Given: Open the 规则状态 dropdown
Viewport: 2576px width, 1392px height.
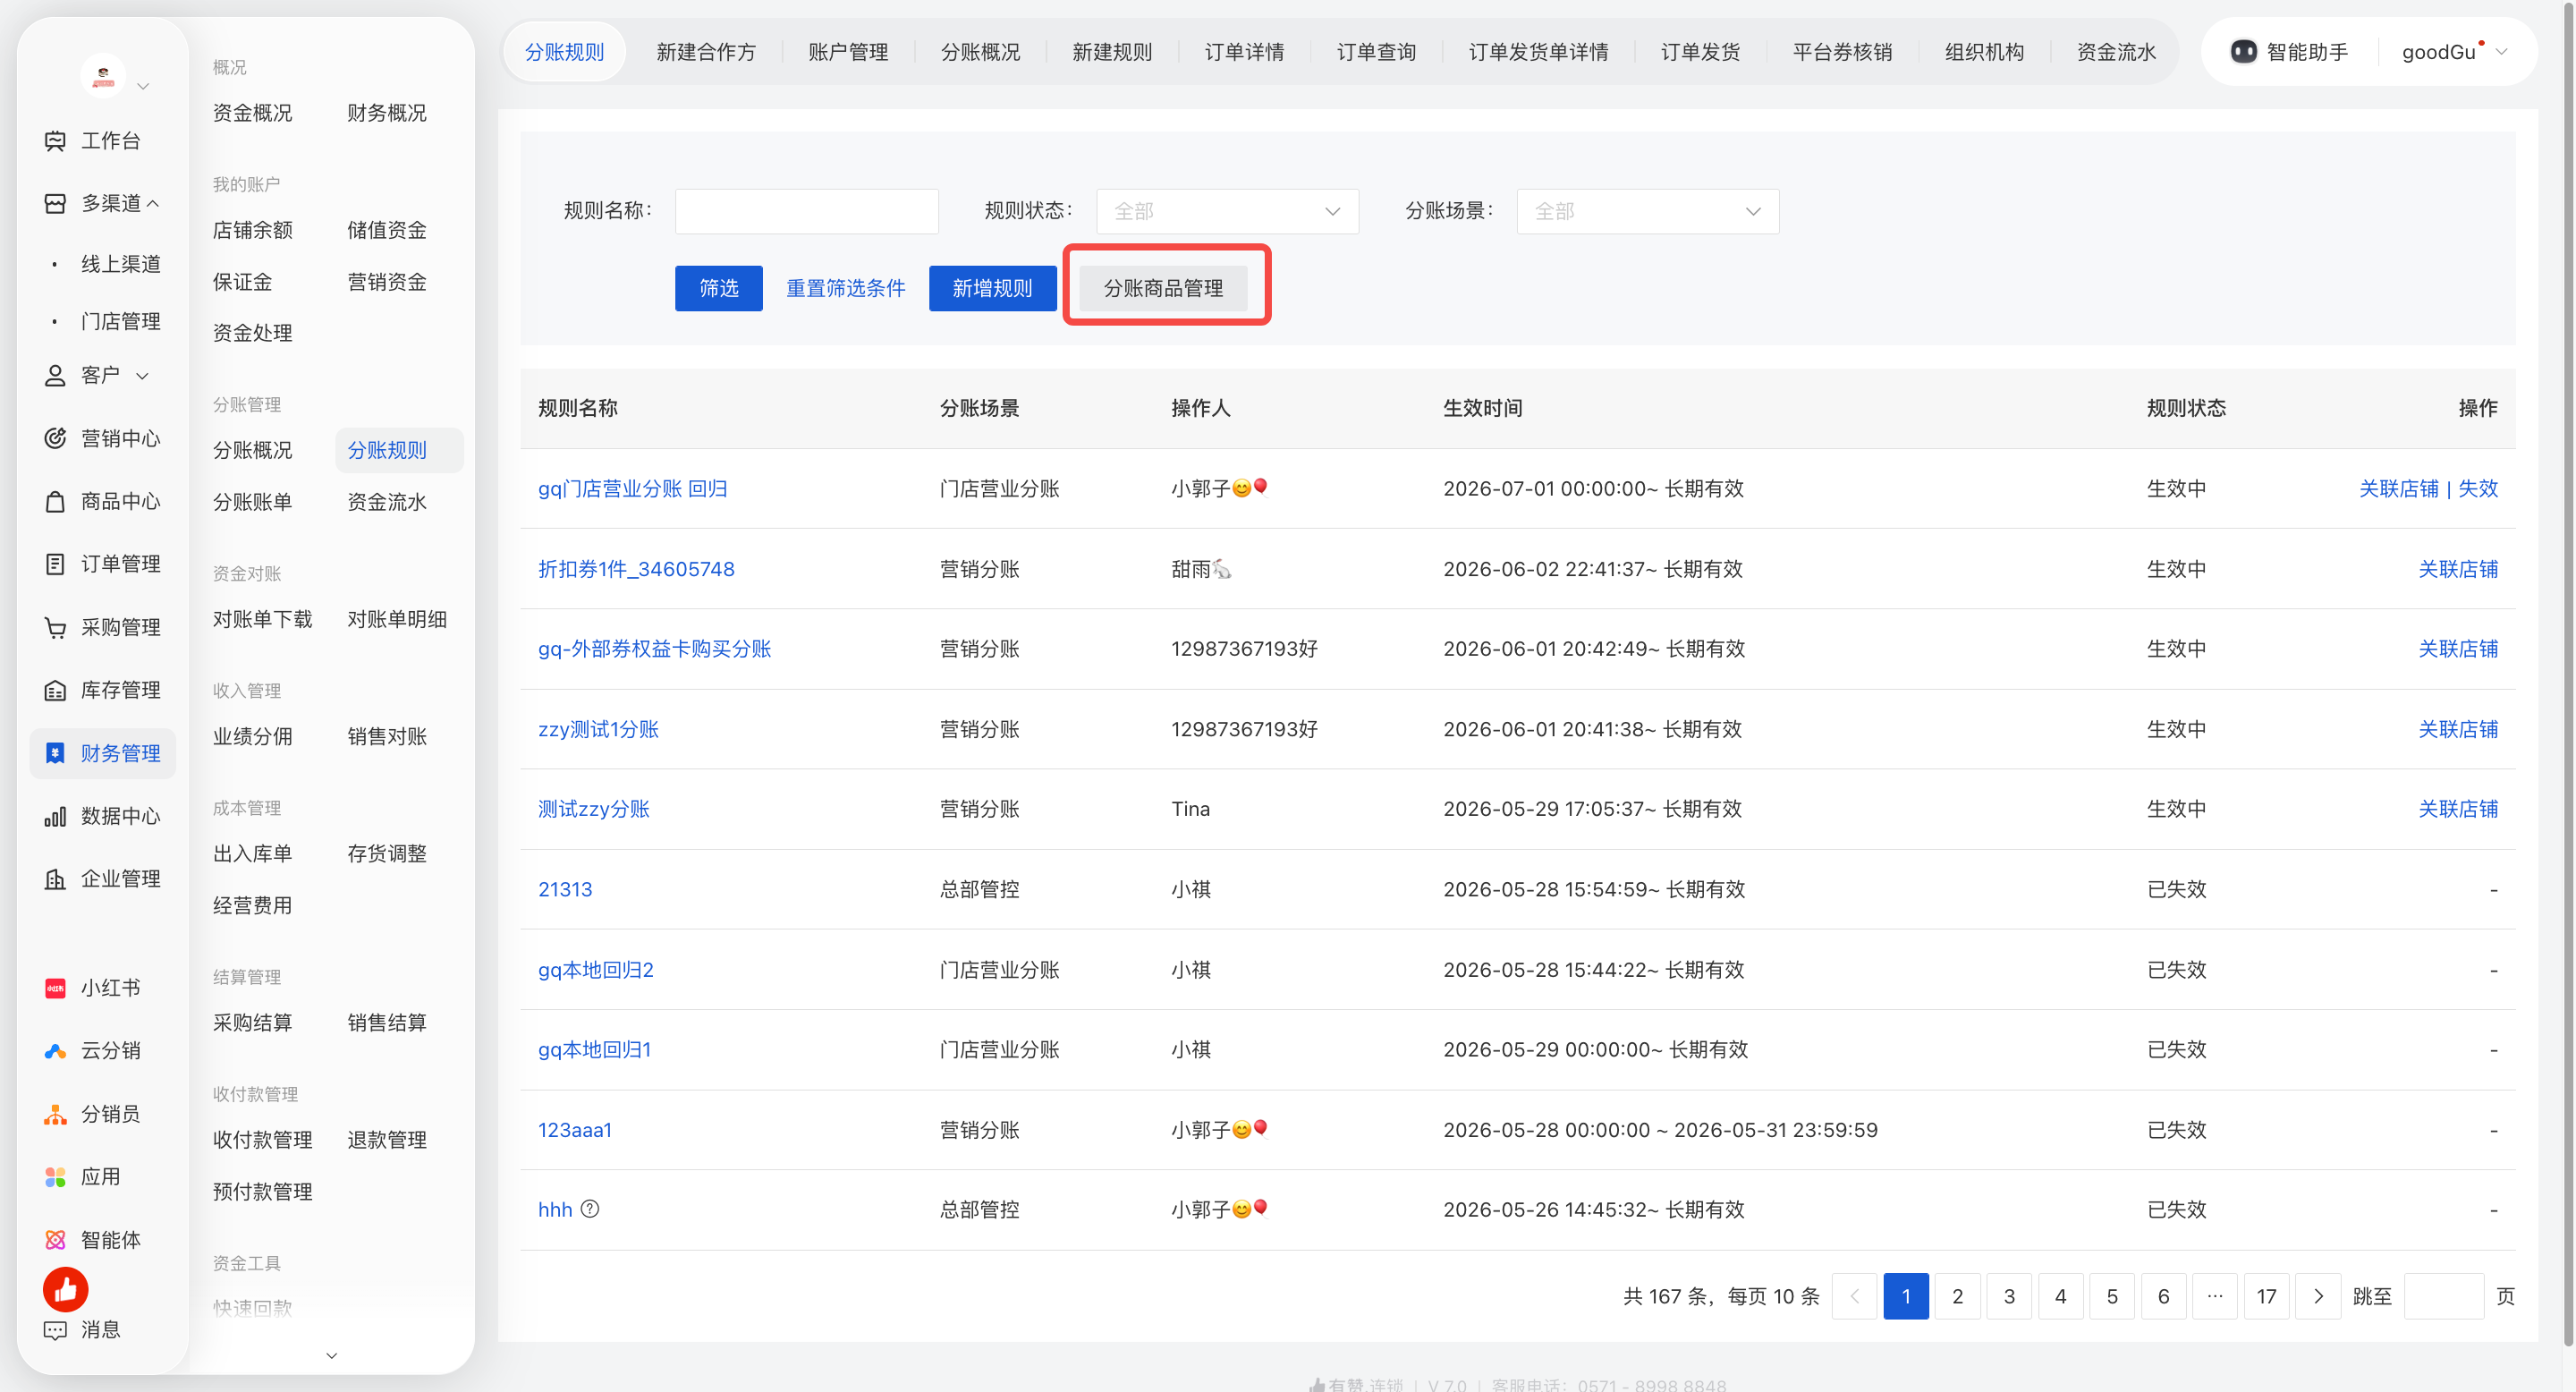Looking at the screenshot, I should 1227,211.
